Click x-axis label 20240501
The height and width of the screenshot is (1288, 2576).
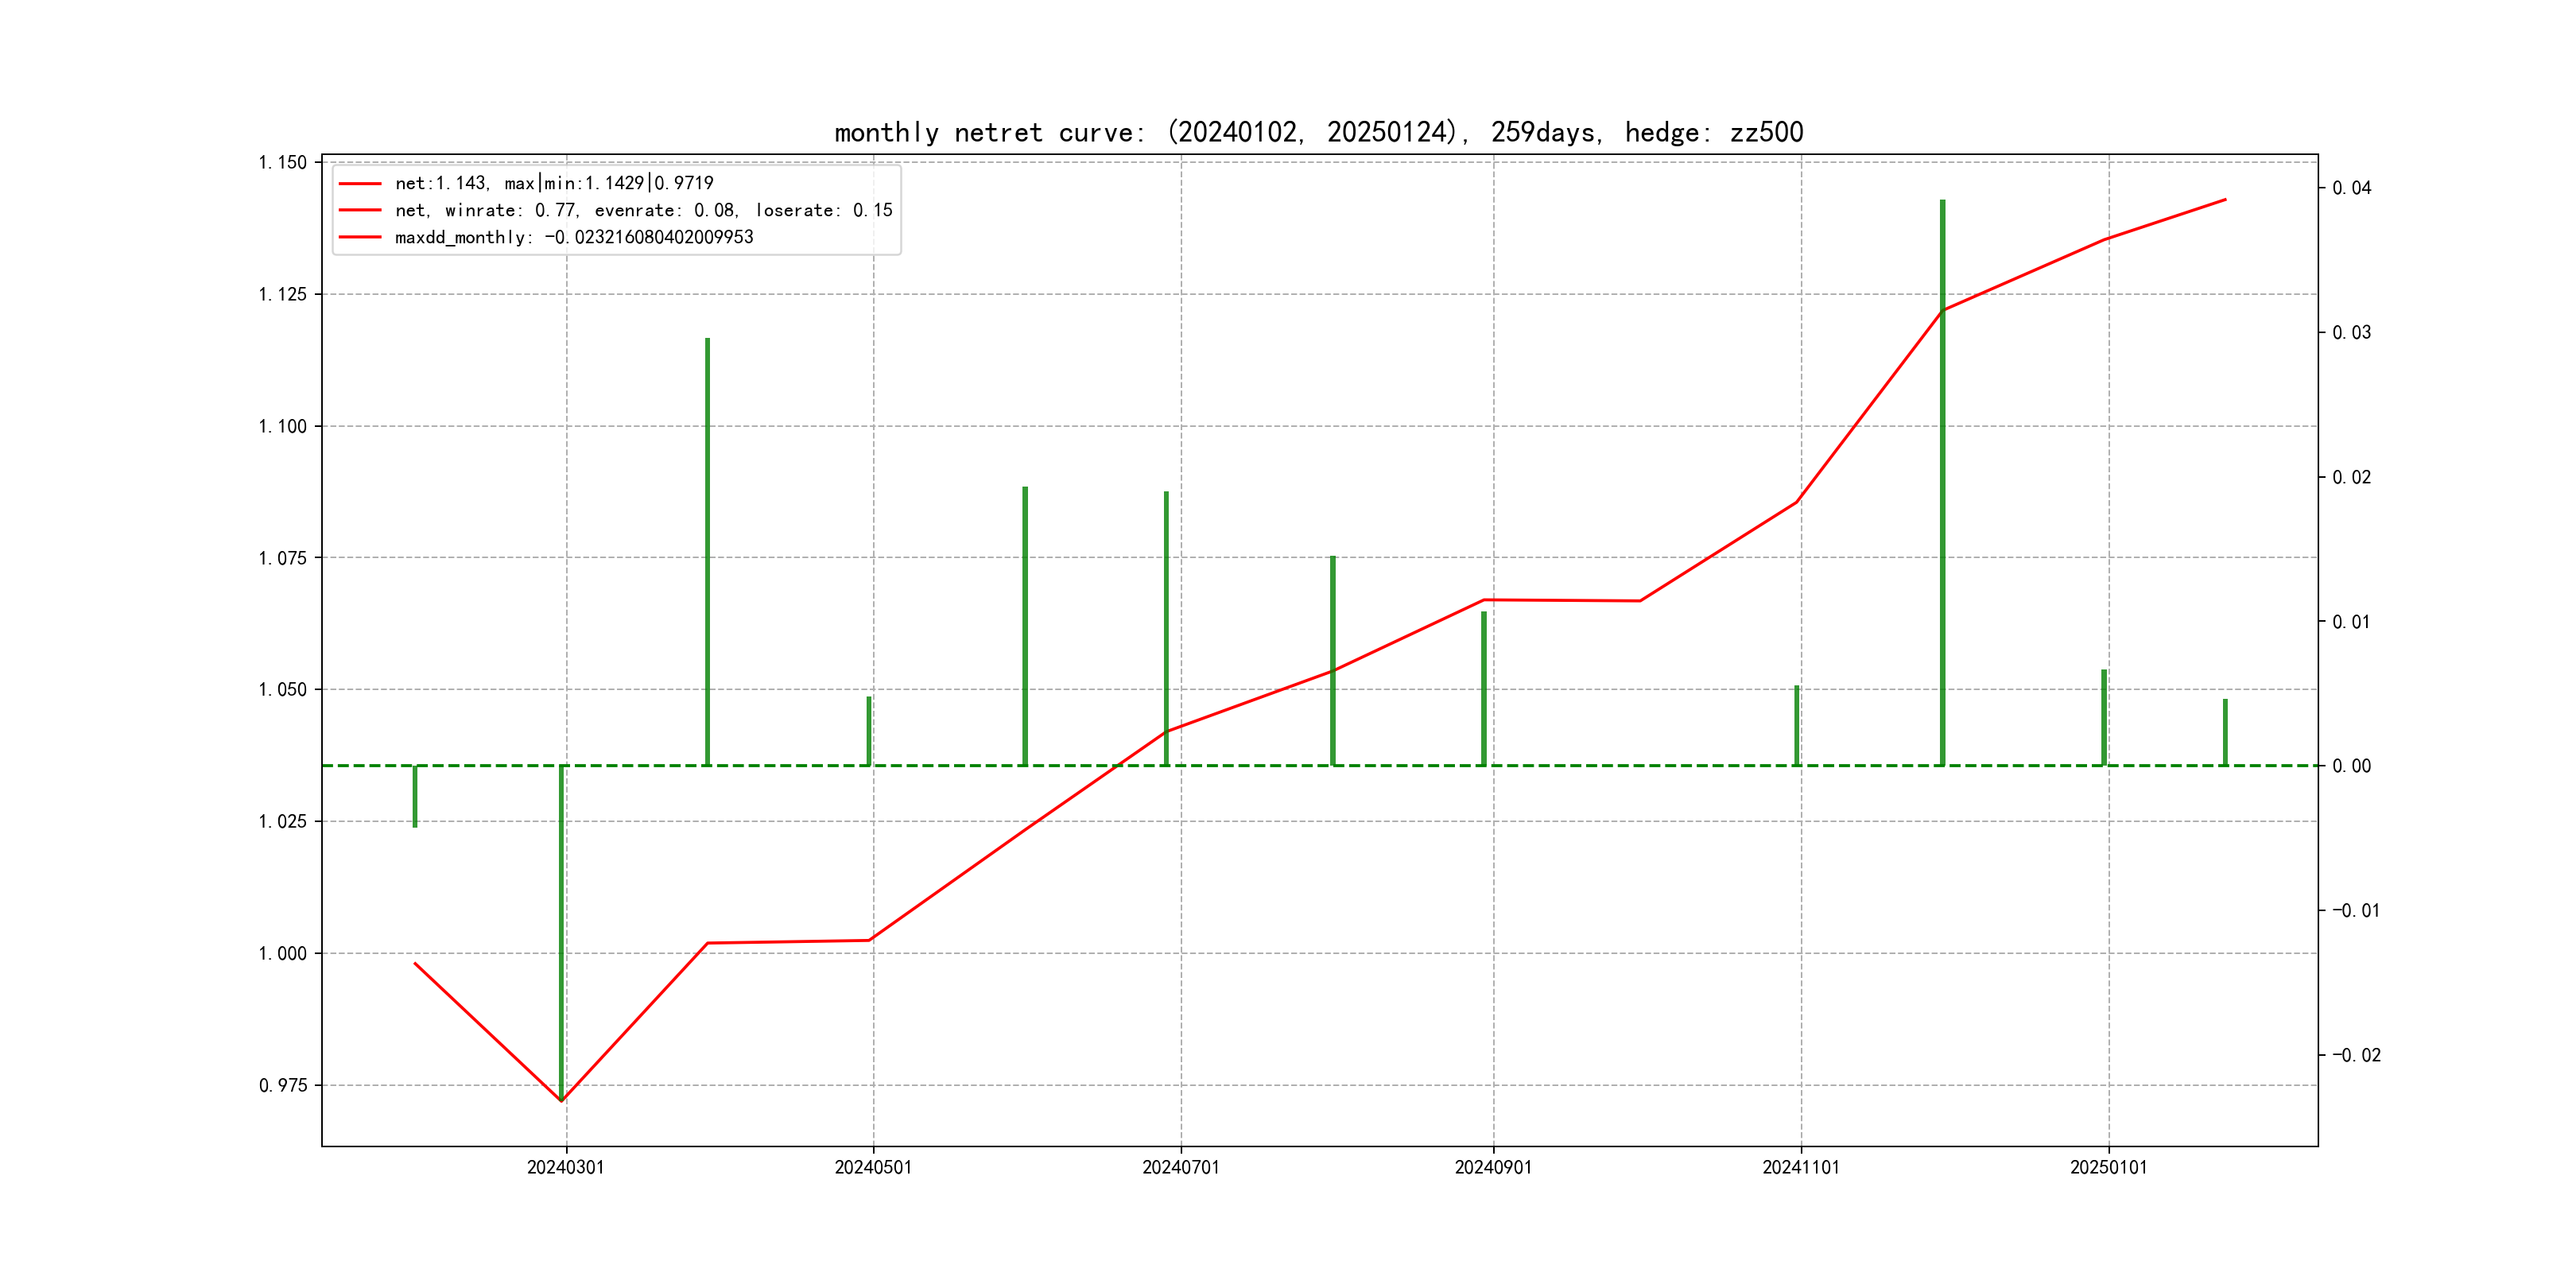coord(873,1167)
